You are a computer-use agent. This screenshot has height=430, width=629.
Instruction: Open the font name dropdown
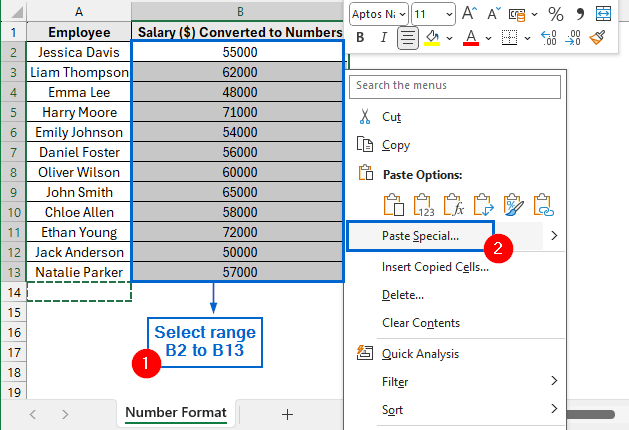[402, 14]
